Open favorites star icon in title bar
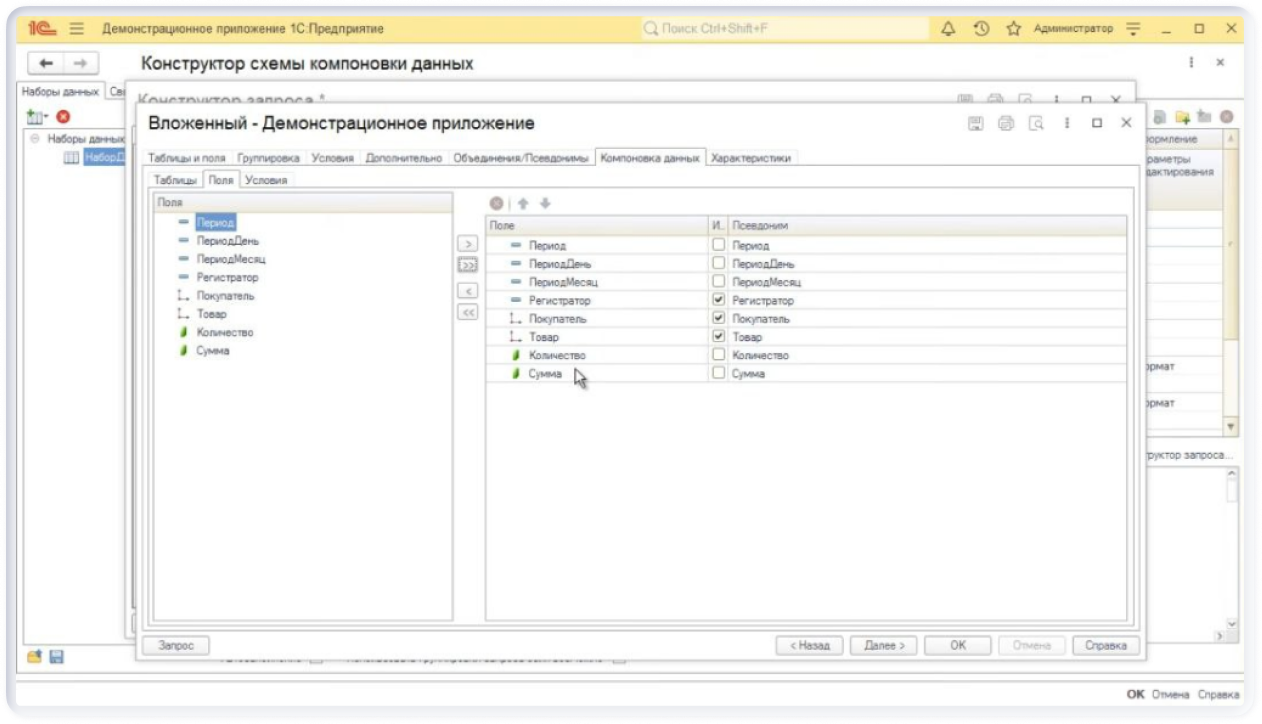The width and height of the screenshot is (1262, 724). click(1013, 29)
